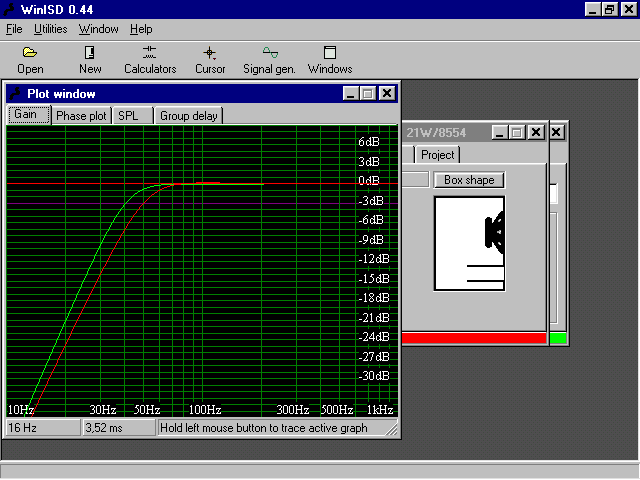Select the Gain tab in Plot window
The height and width of the screenshot is (480, 640).
(x=29, y=114)
